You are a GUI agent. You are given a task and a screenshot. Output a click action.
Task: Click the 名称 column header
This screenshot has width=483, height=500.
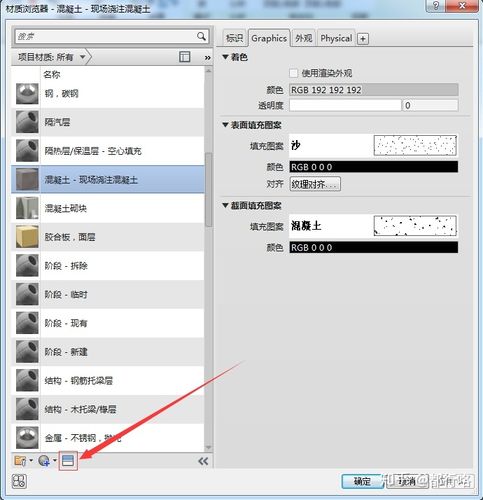pyautogui.click(x=52, y=75)
